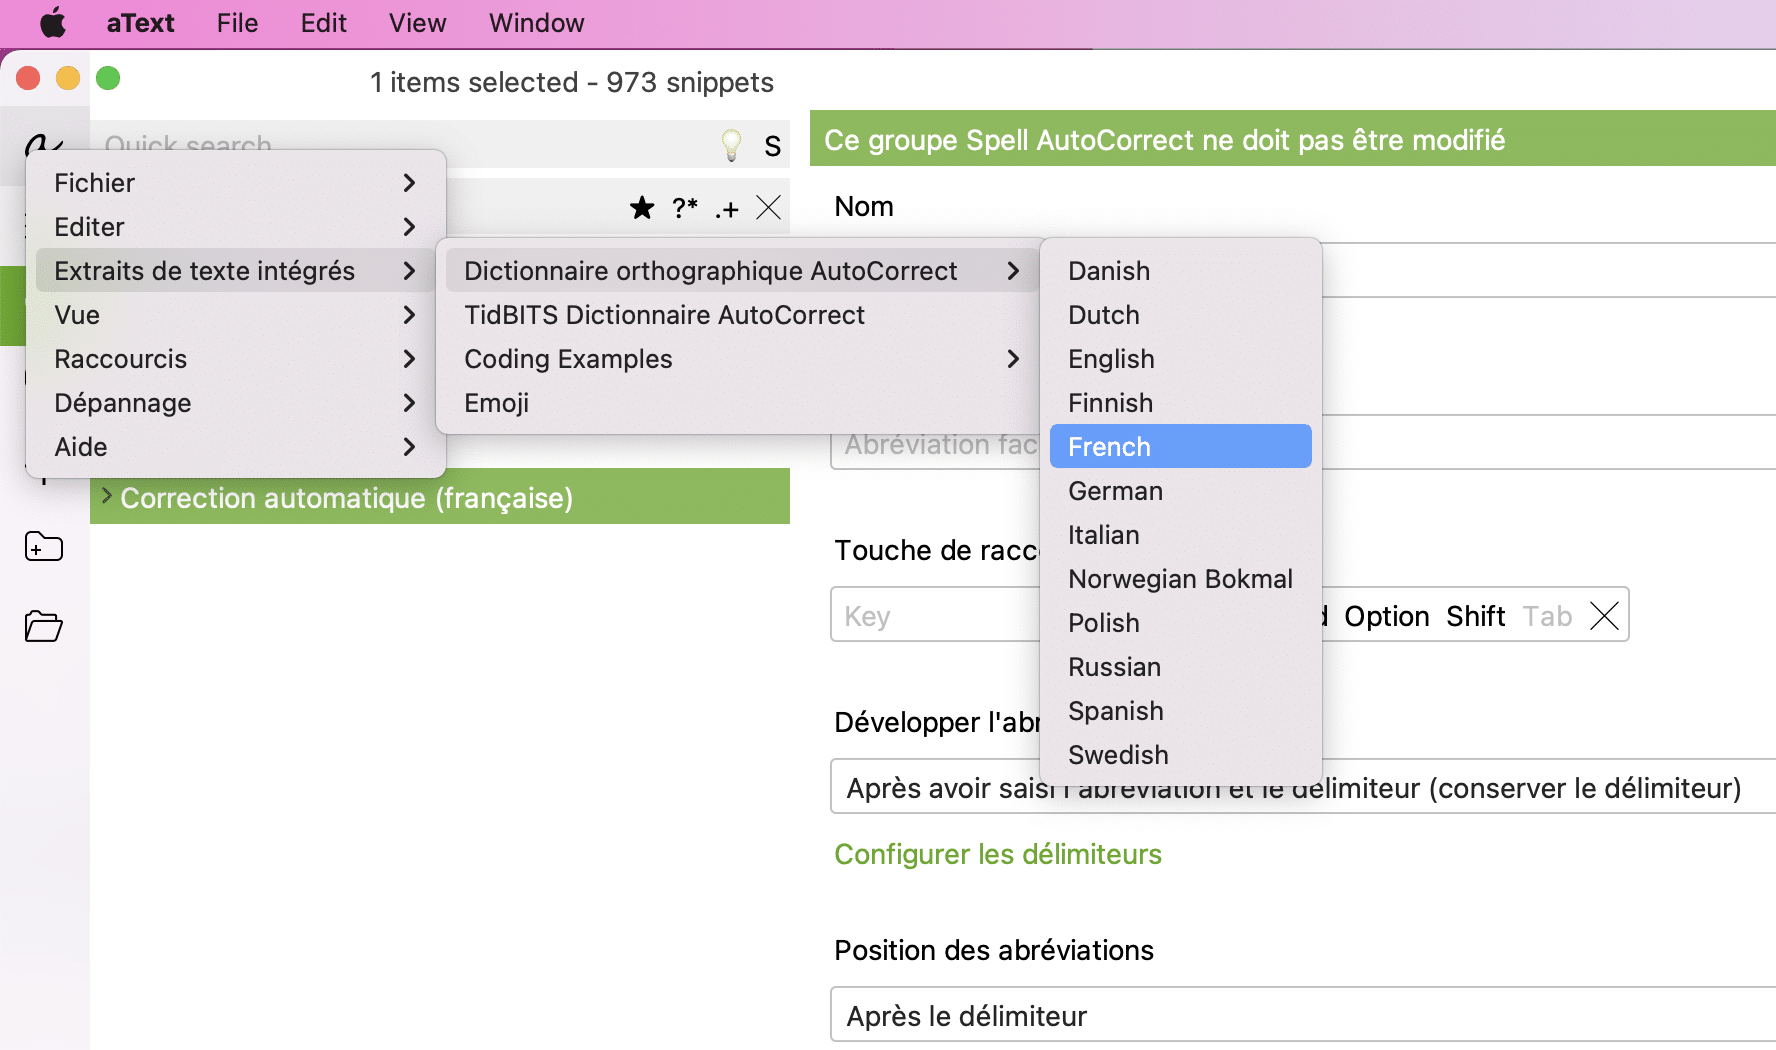Open the Window menu in menu bar

pyautogui.click(x=536, y=23)
